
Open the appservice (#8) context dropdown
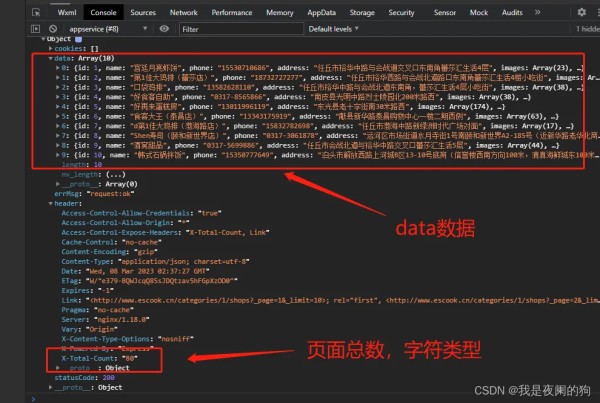[108, 29]
